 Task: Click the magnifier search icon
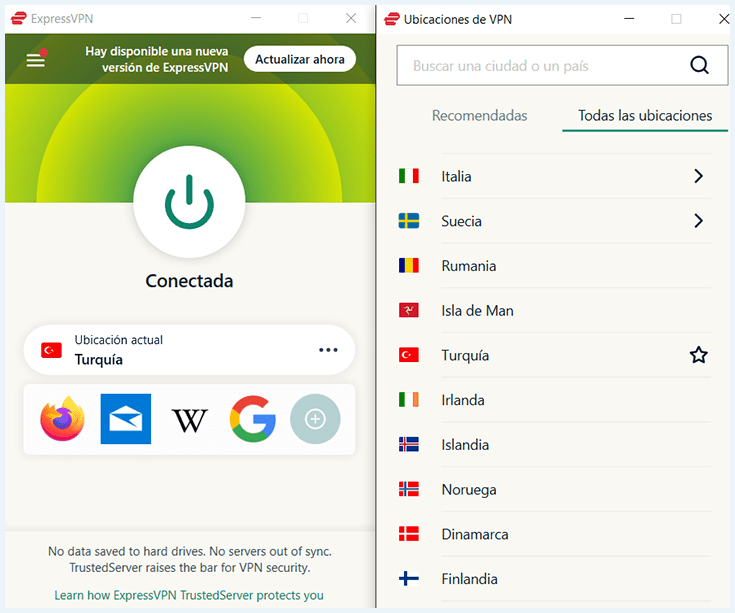699,65
